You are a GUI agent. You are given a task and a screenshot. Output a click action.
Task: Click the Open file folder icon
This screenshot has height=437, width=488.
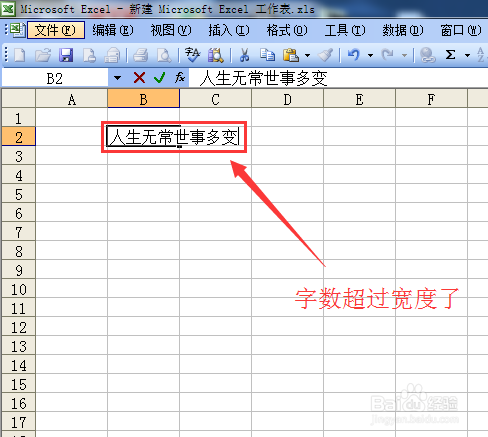pyautogui.click(x=43, y=55)
